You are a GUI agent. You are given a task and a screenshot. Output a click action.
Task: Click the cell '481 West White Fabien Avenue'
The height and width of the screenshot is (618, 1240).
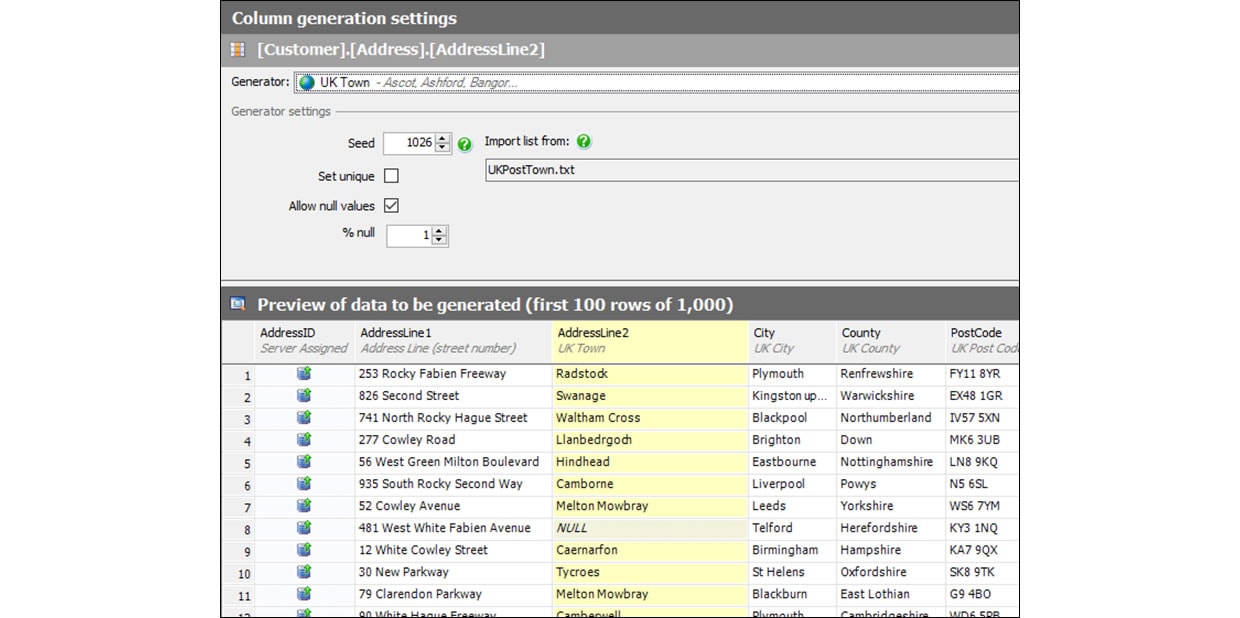tap(453, 527)
